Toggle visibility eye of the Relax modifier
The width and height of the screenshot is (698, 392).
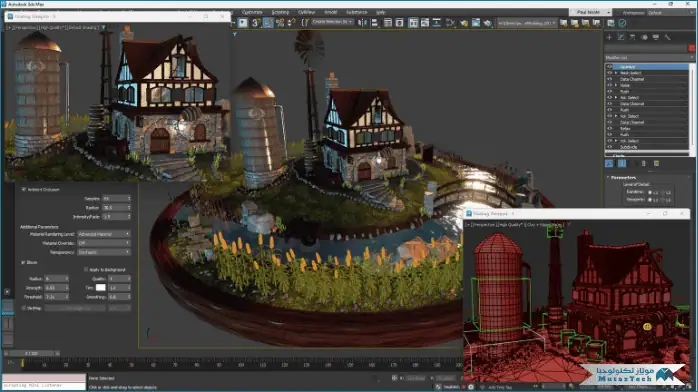point(609,128)
